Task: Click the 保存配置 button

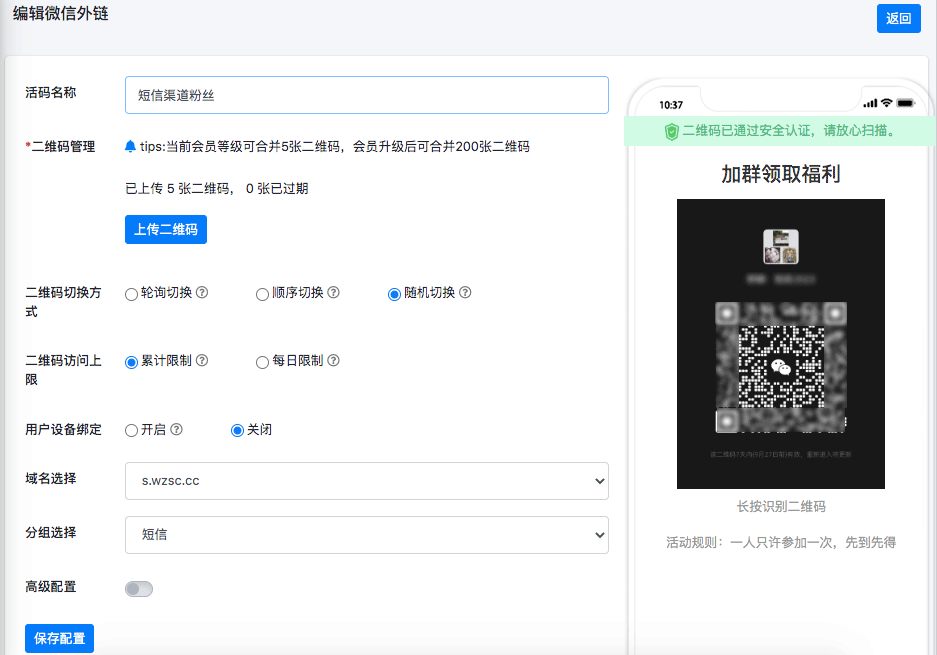Action: click(60, 638)
